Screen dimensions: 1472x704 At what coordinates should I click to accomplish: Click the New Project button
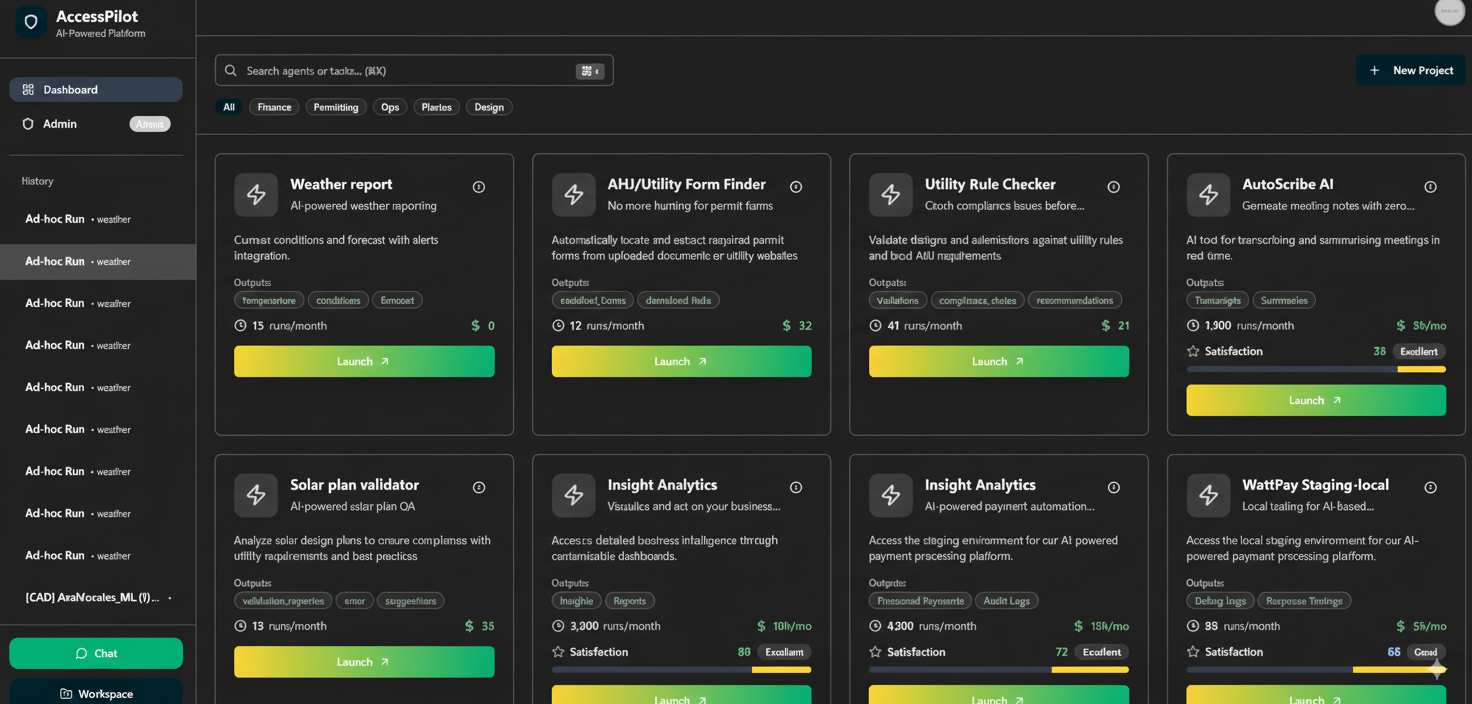(1410, 70)
